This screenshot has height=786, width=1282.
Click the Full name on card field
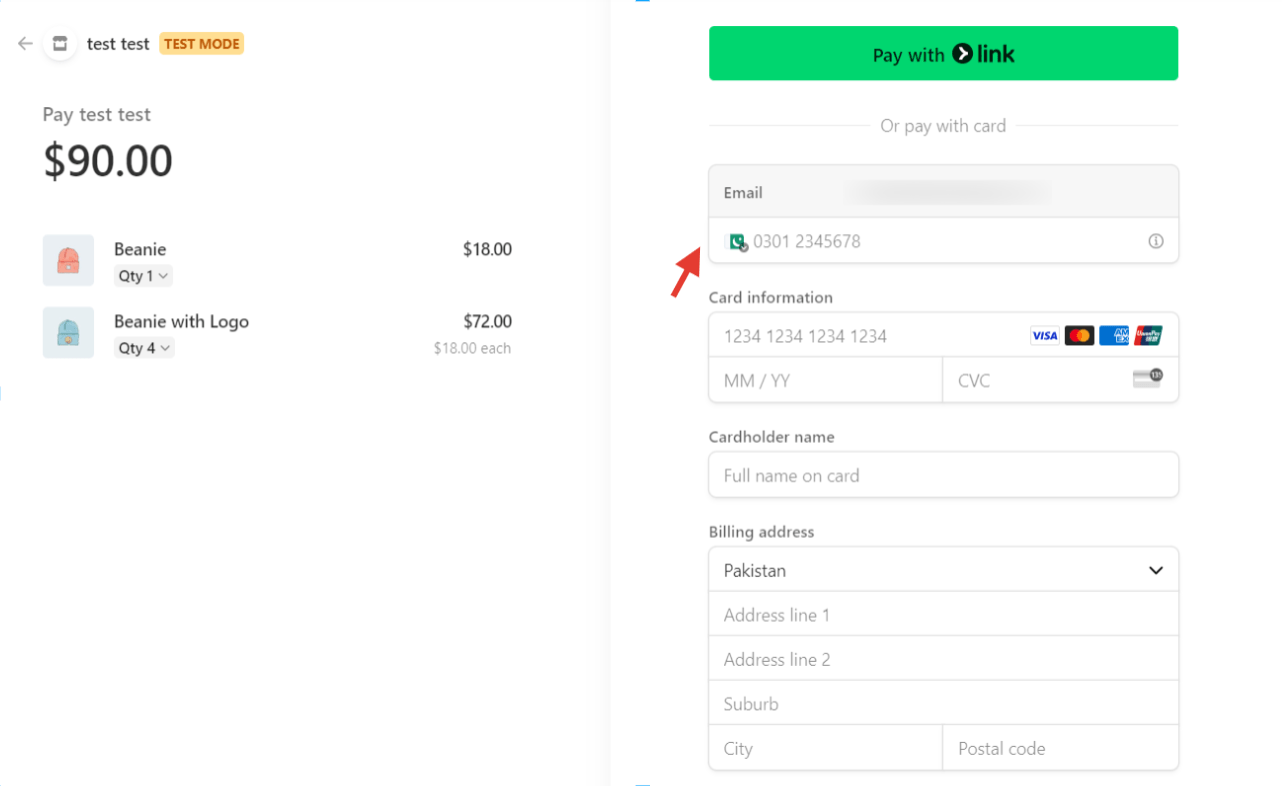pos(943,475)
